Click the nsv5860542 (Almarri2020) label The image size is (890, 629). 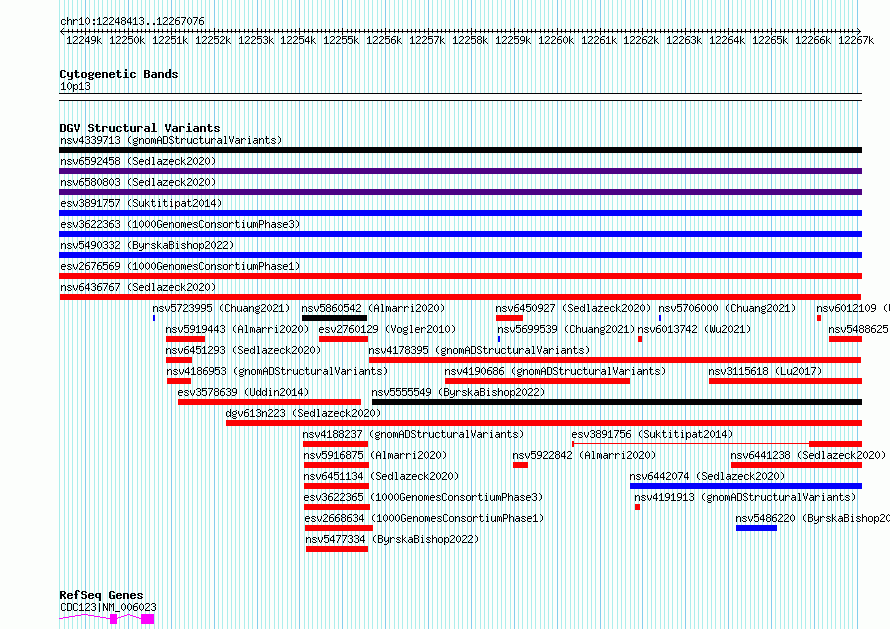[373, 308]
